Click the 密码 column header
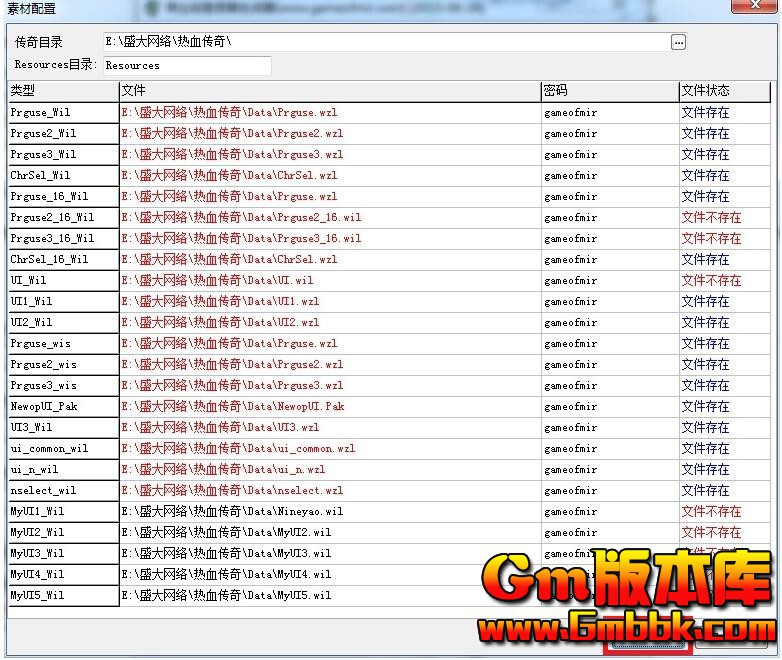The image size is (782, 660). click(x=609, y=91)
